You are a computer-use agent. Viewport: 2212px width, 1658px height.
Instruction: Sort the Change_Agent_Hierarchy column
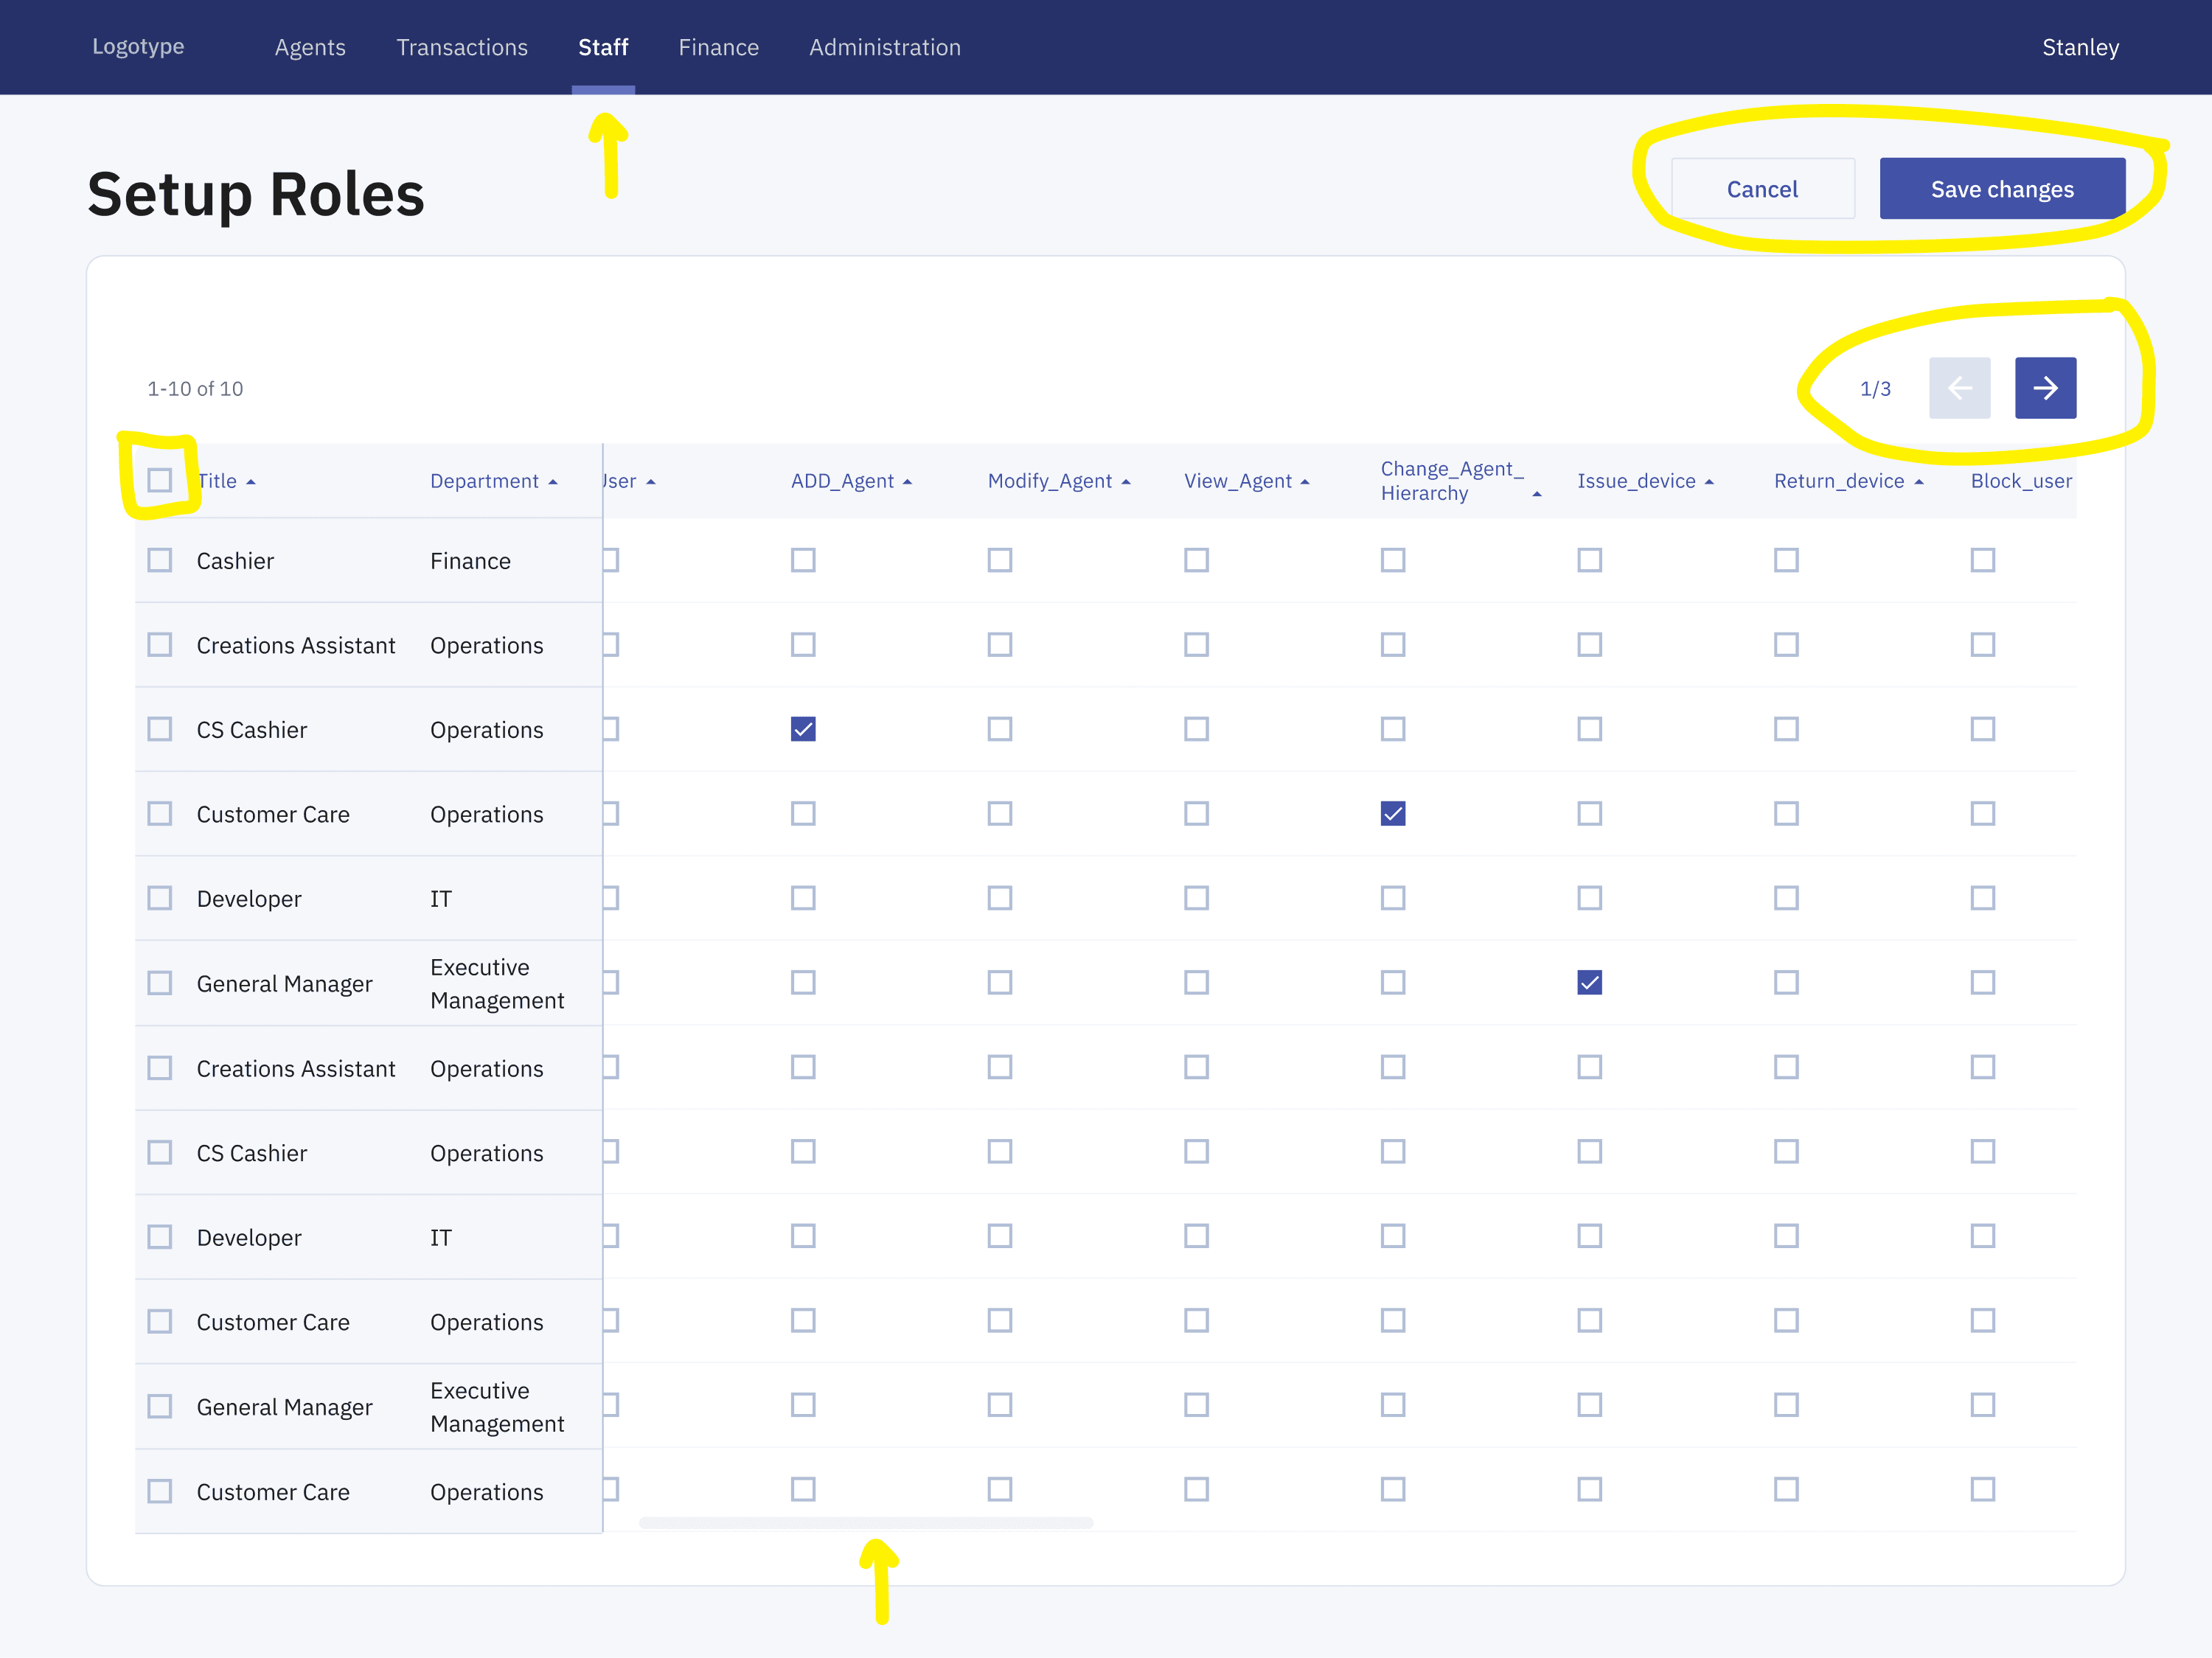pos(1536,494)
